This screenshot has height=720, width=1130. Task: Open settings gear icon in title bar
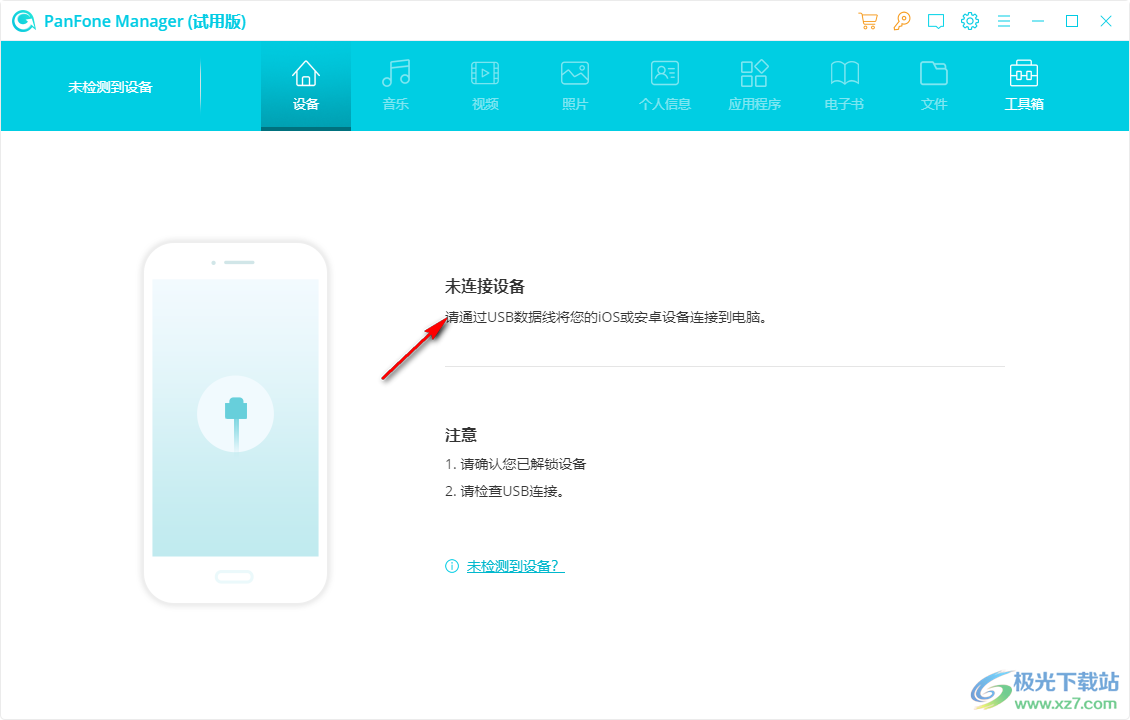click(x=970, y=21)
